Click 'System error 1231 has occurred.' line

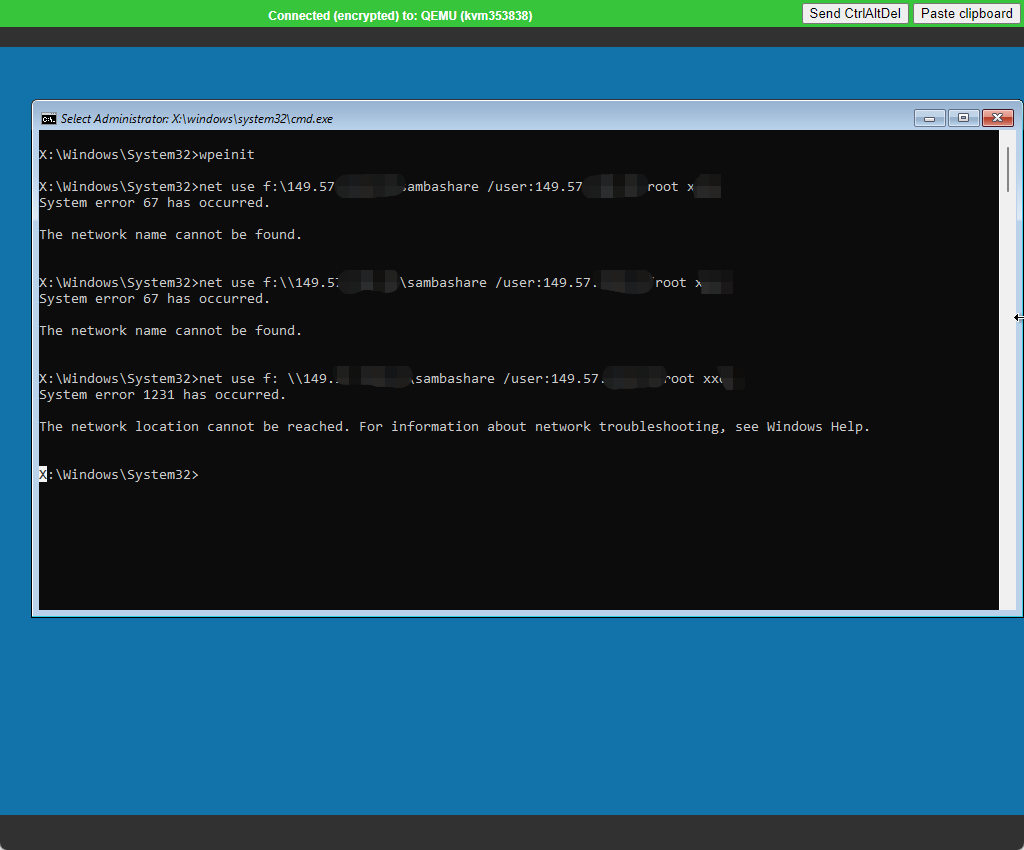point(163,395)
